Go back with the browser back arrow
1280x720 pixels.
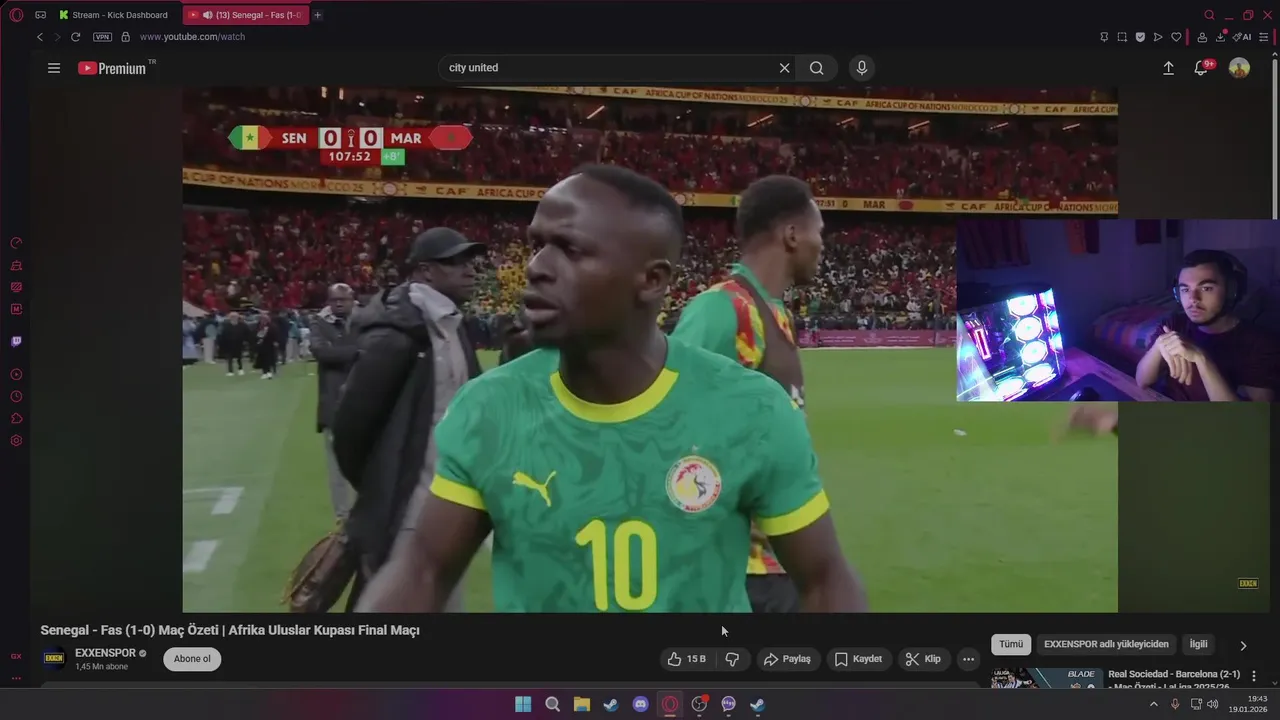click(40, 37)
